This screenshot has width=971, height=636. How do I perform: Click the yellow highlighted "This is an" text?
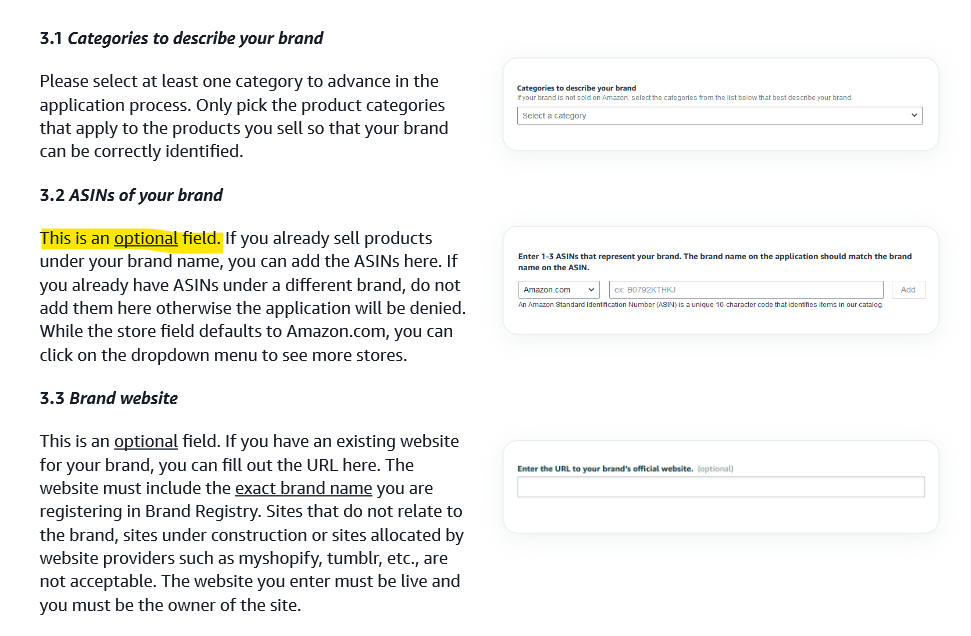coord(75,238)
